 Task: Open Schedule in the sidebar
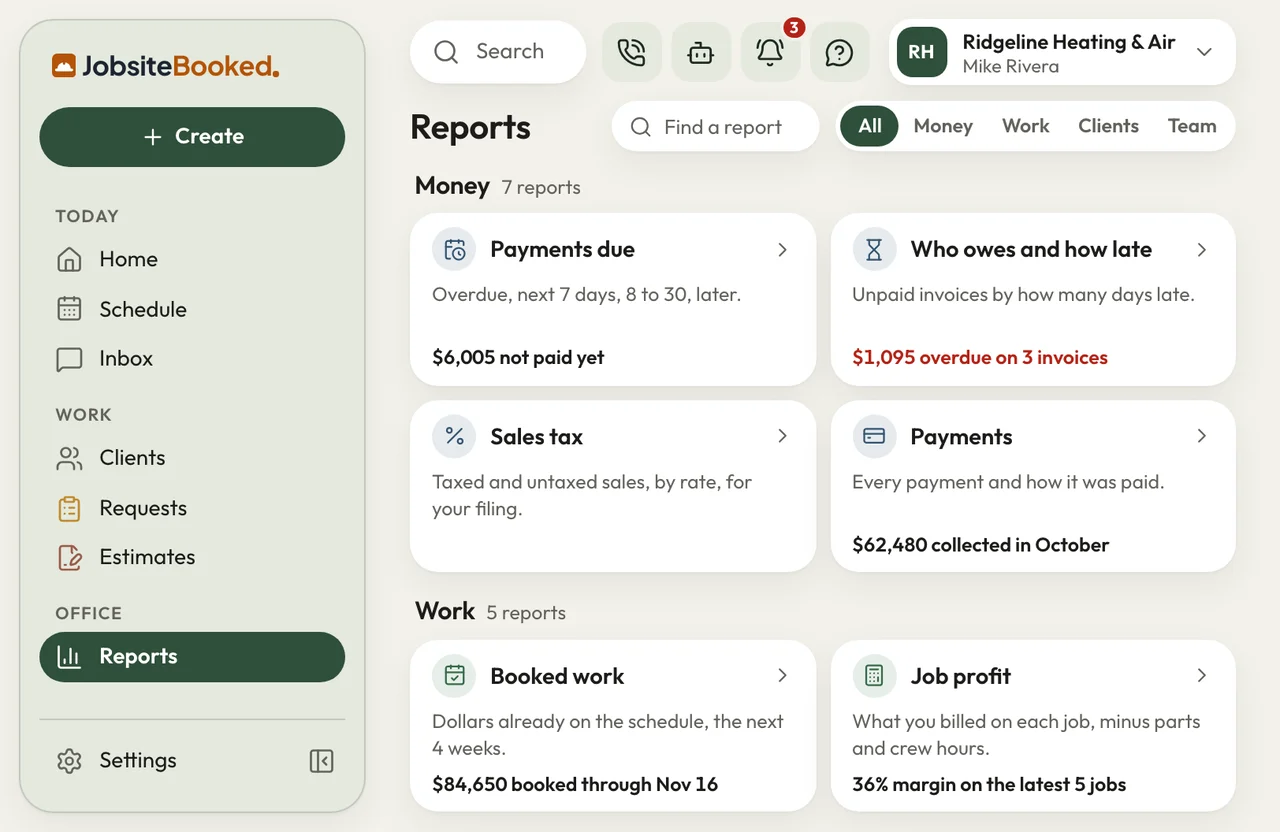tap(192, 309)
